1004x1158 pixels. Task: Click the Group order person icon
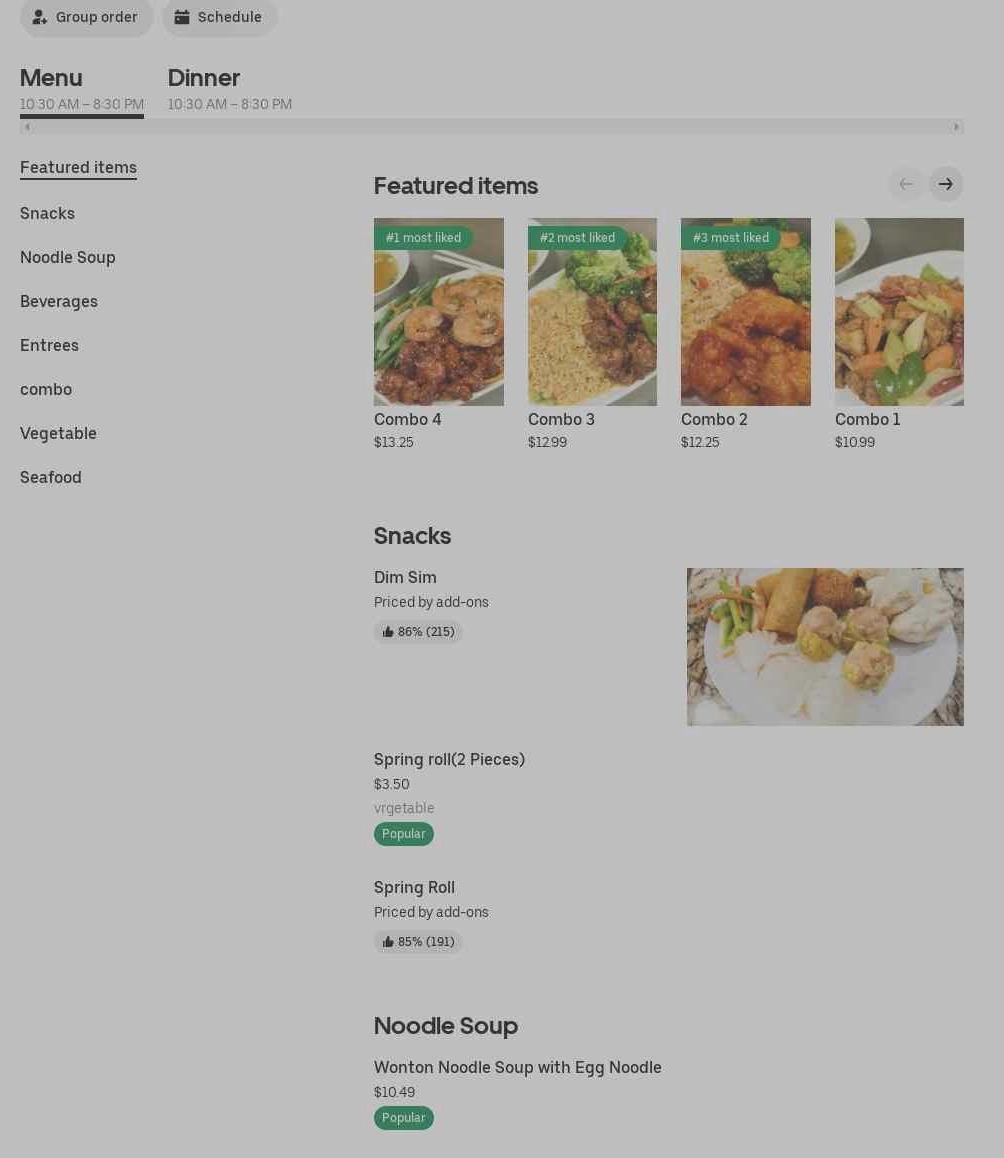40,17
